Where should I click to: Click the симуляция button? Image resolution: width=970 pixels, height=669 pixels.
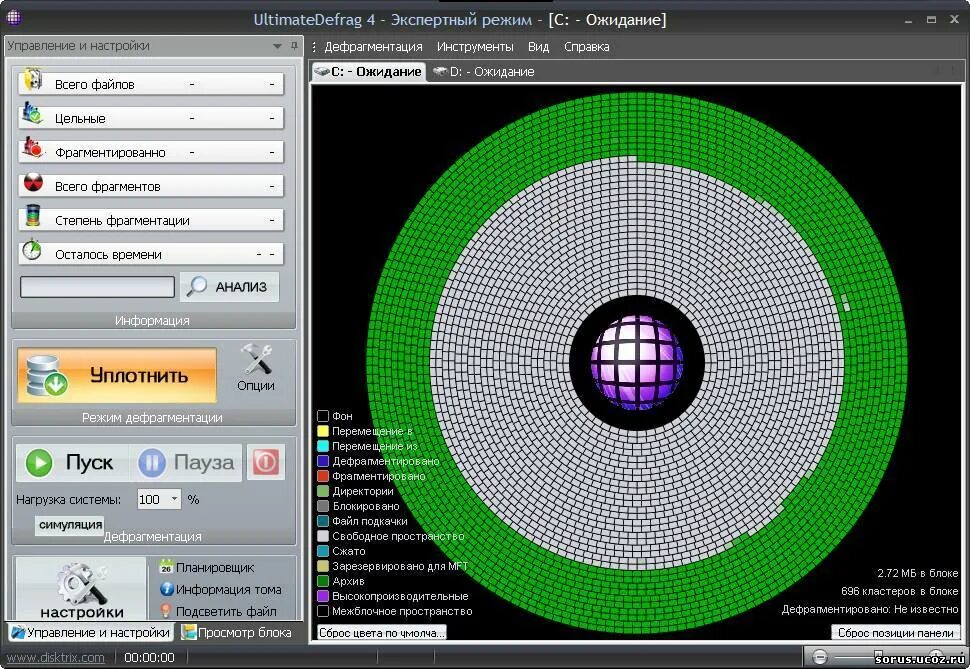70,525
